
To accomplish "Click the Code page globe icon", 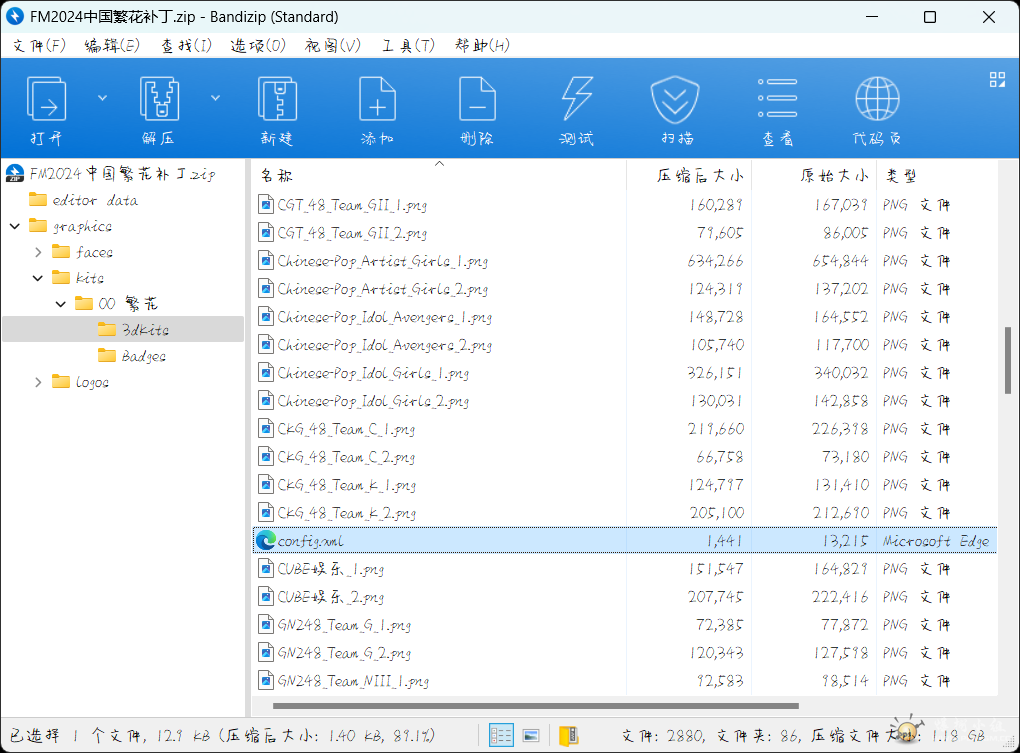I will click(877, 99).
